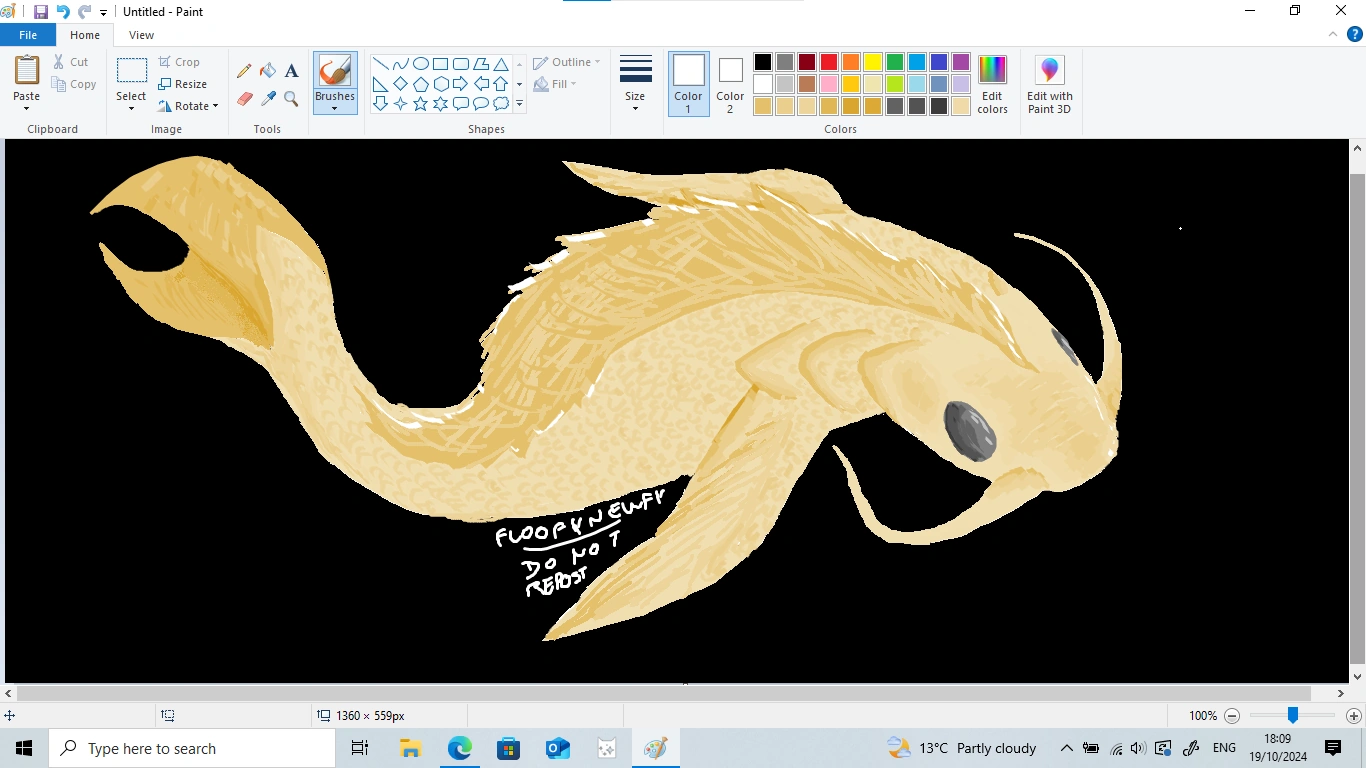Select the Color picker tool
The width and height of the screenshot is (1366, 768).
(267, 99)
